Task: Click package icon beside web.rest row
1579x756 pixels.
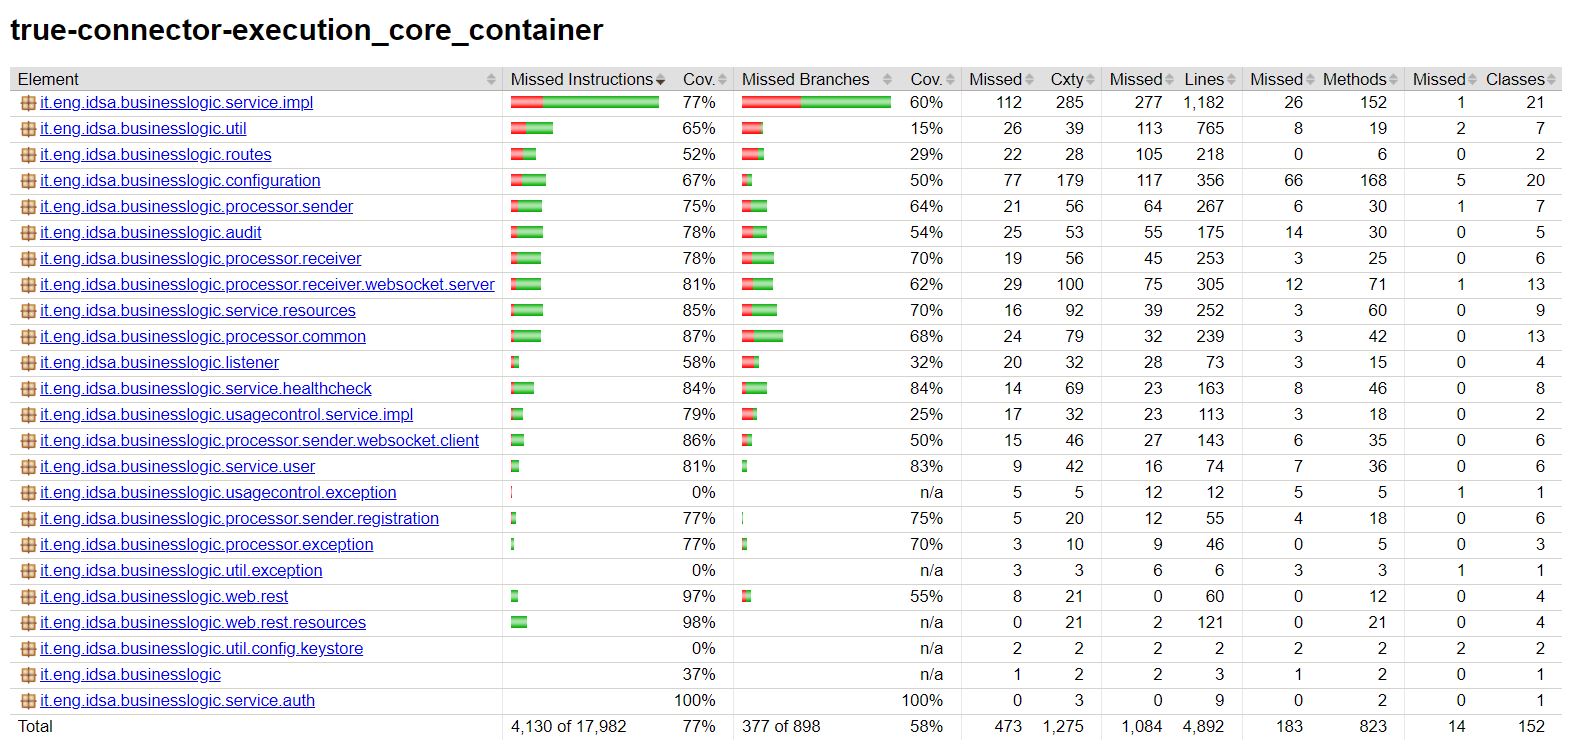Action: (x=28, y=597)
